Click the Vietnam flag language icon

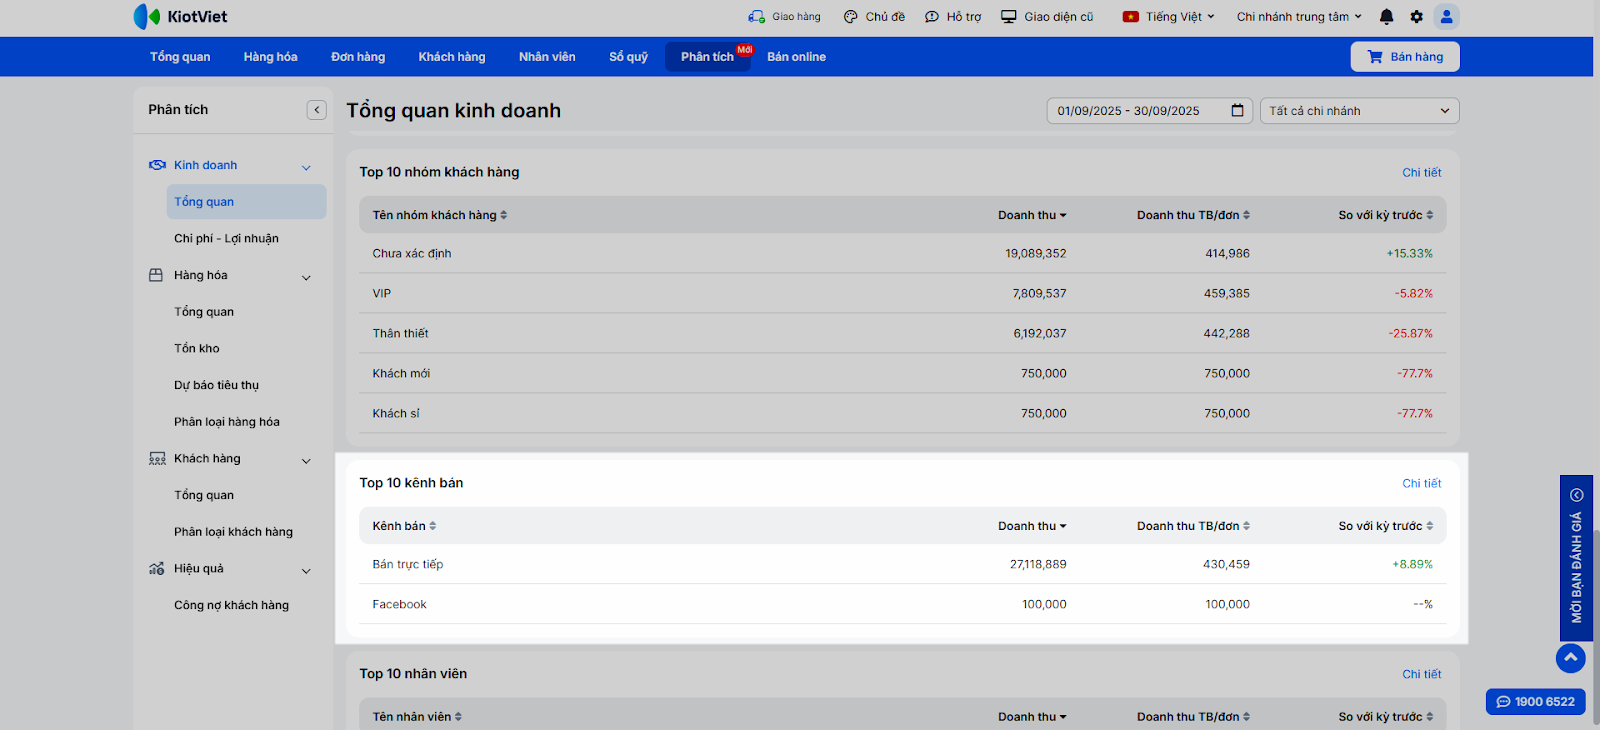tap(1131, 17)
